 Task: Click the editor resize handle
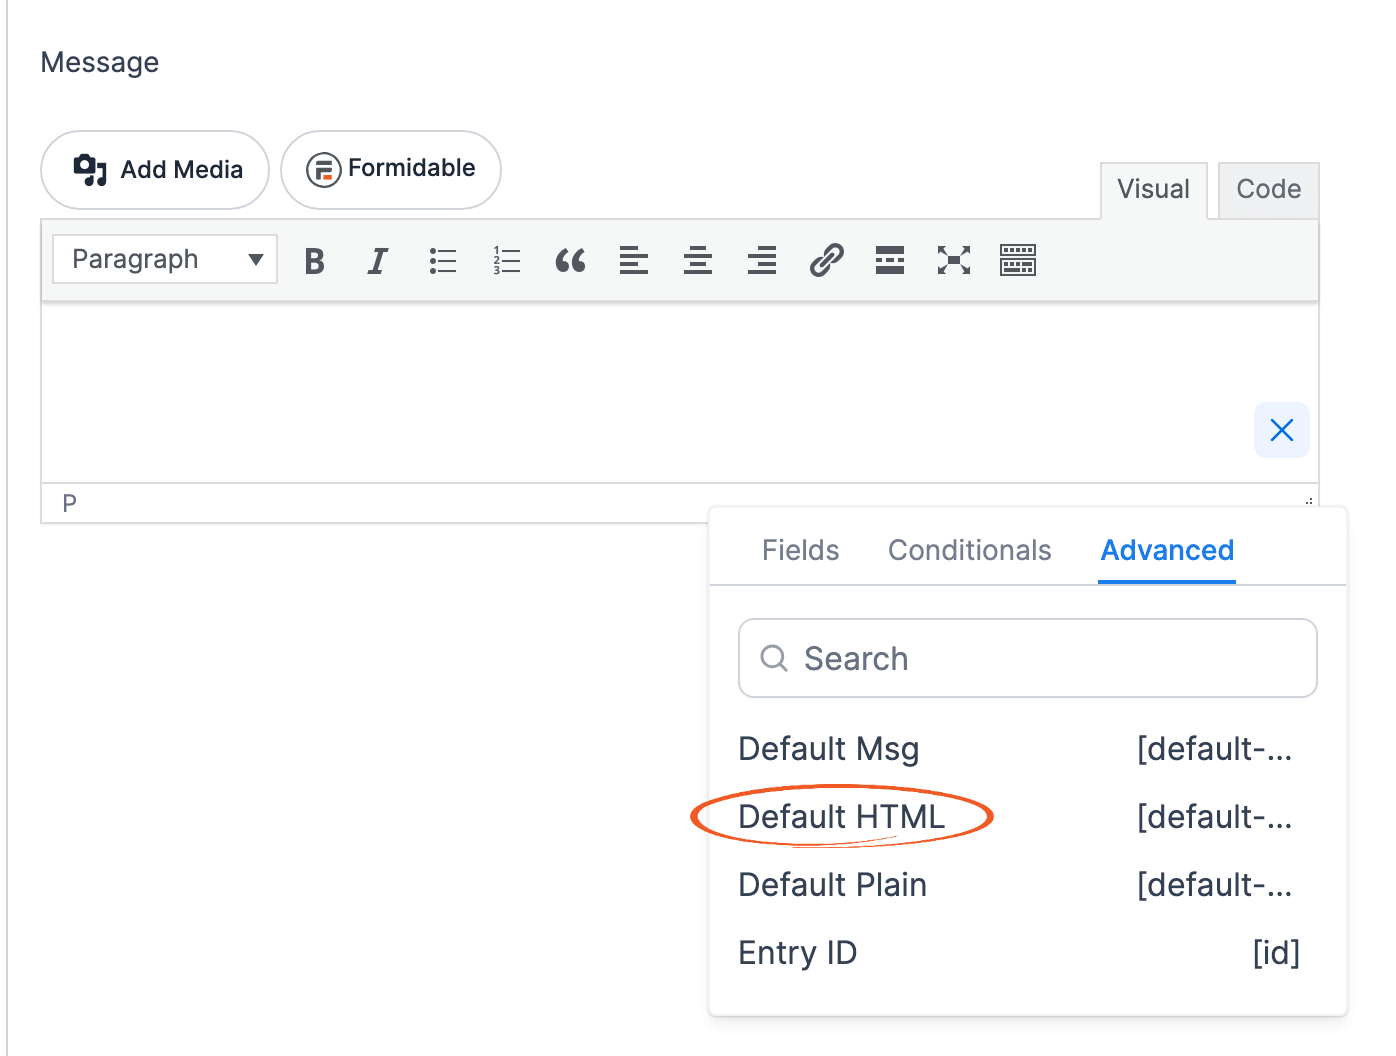click(x=1309, y=501)
